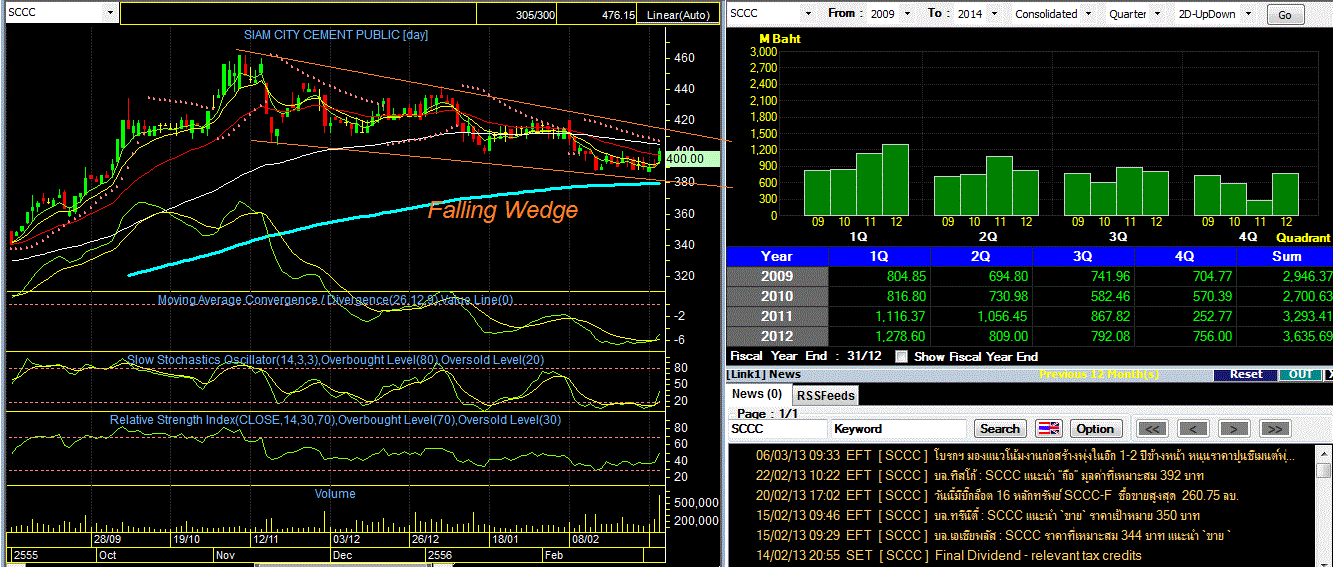This screenshot has height=567, width=1333.
Task: Open Final Dividend - relevant tax credits news
Action: [1038, 555]
